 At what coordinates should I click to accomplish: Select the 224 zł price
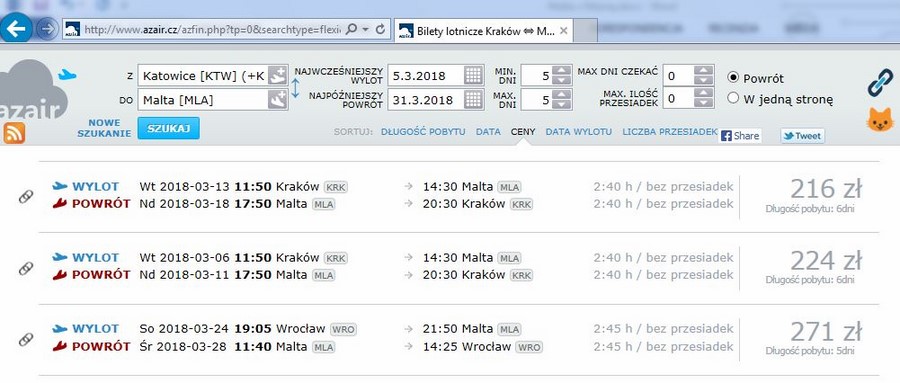825,260
